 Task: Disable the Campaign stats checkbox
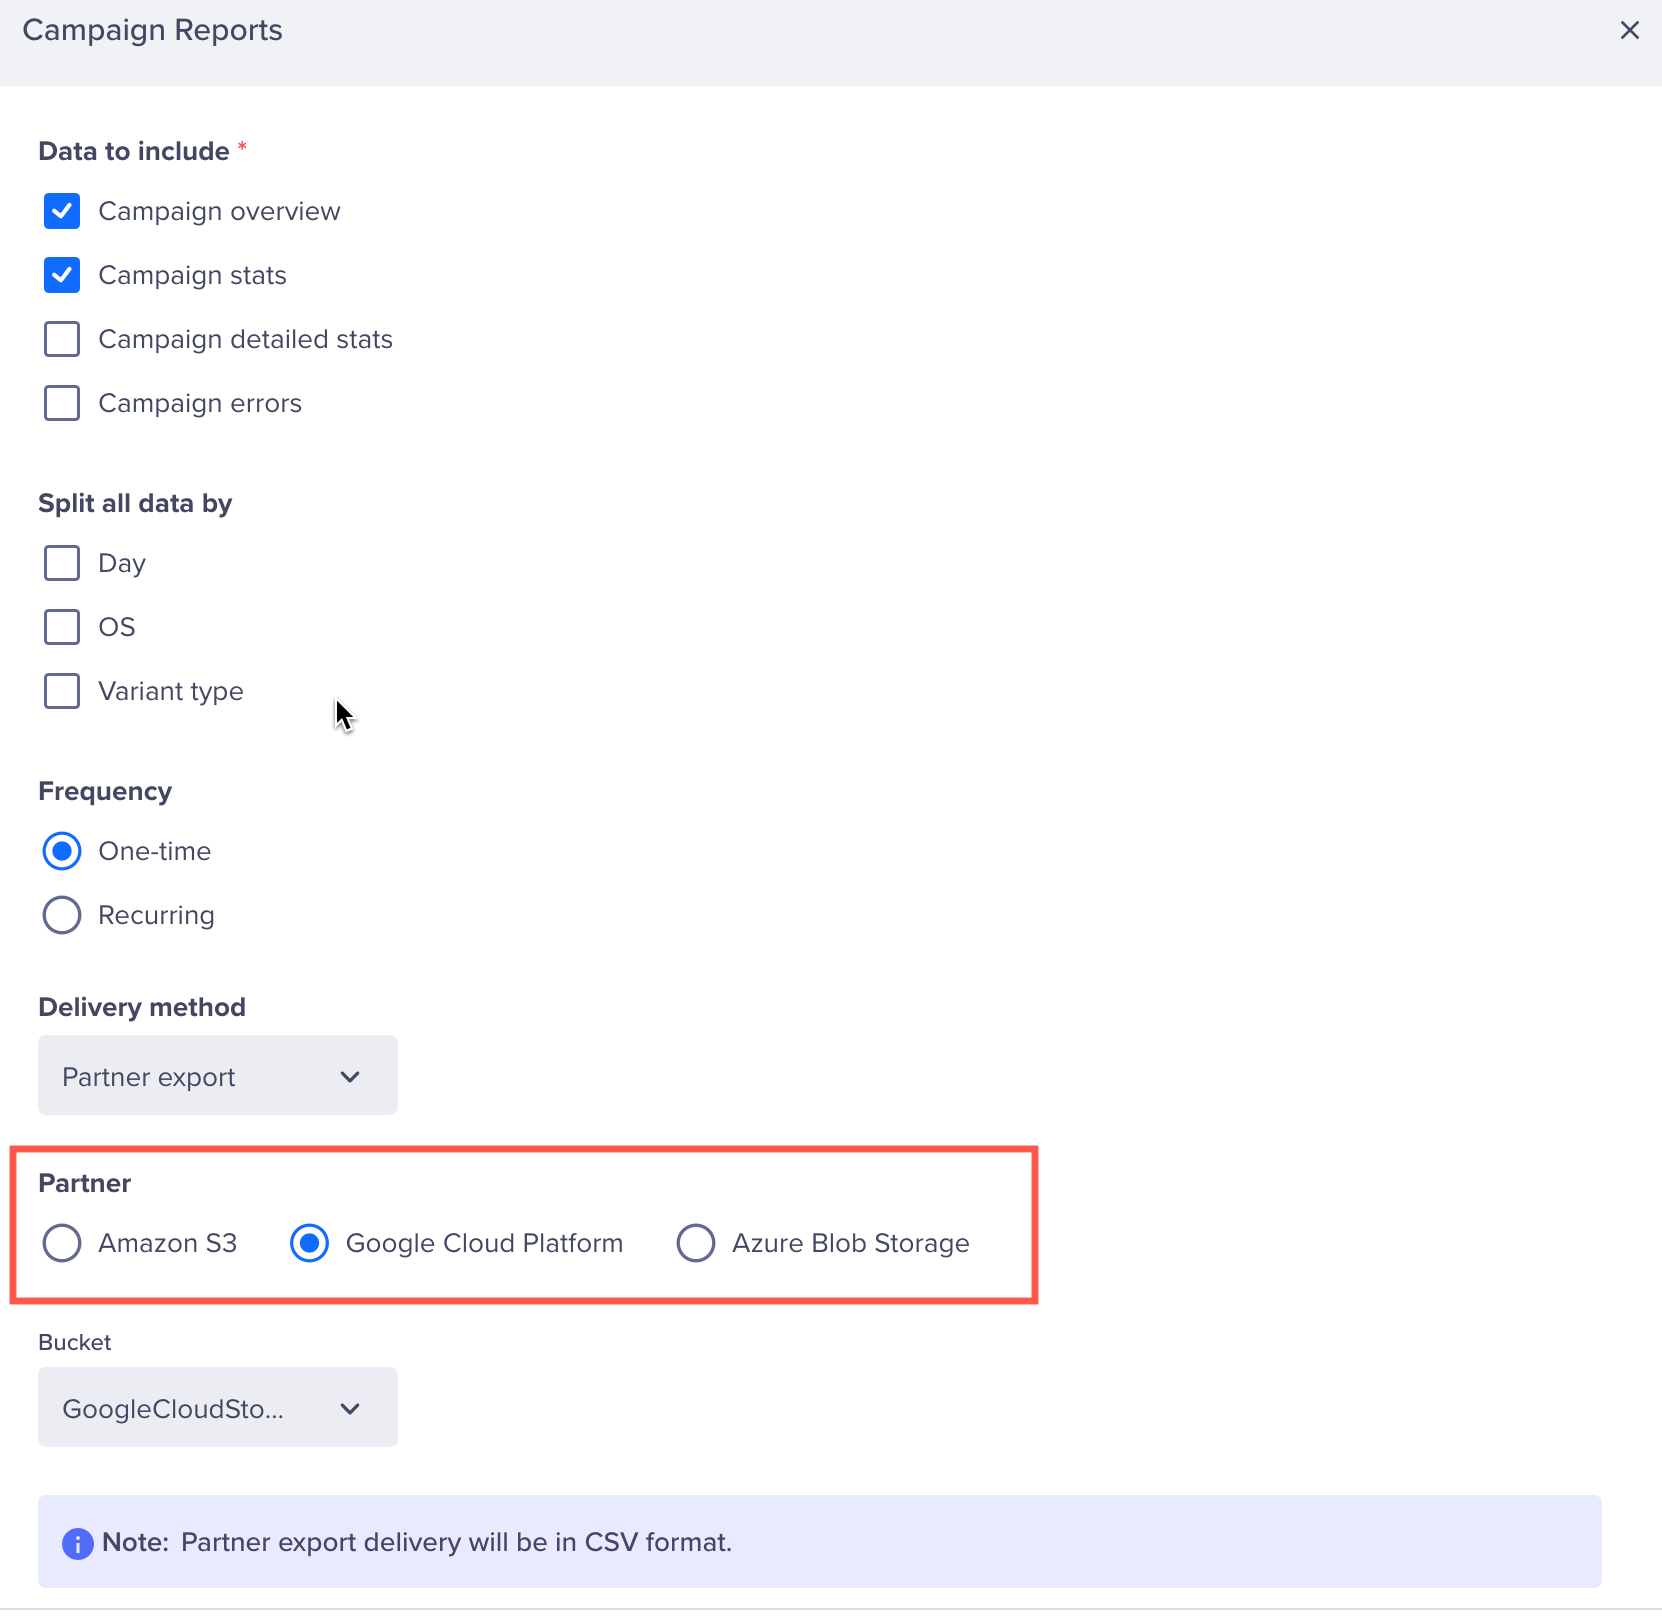tap(61, 275)
